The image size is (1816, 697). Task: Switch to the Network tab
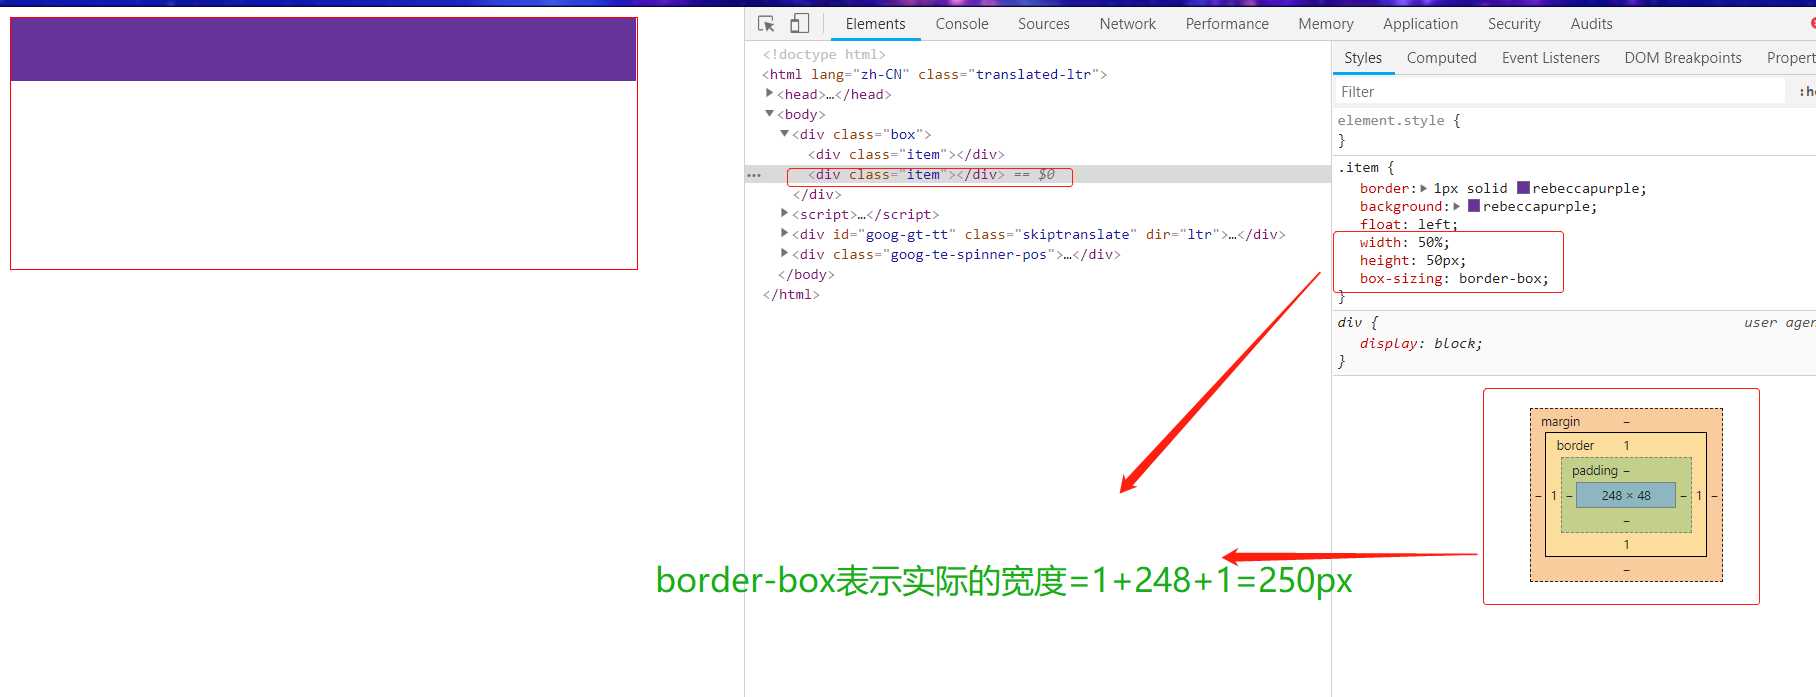(x=1128, y=24)
